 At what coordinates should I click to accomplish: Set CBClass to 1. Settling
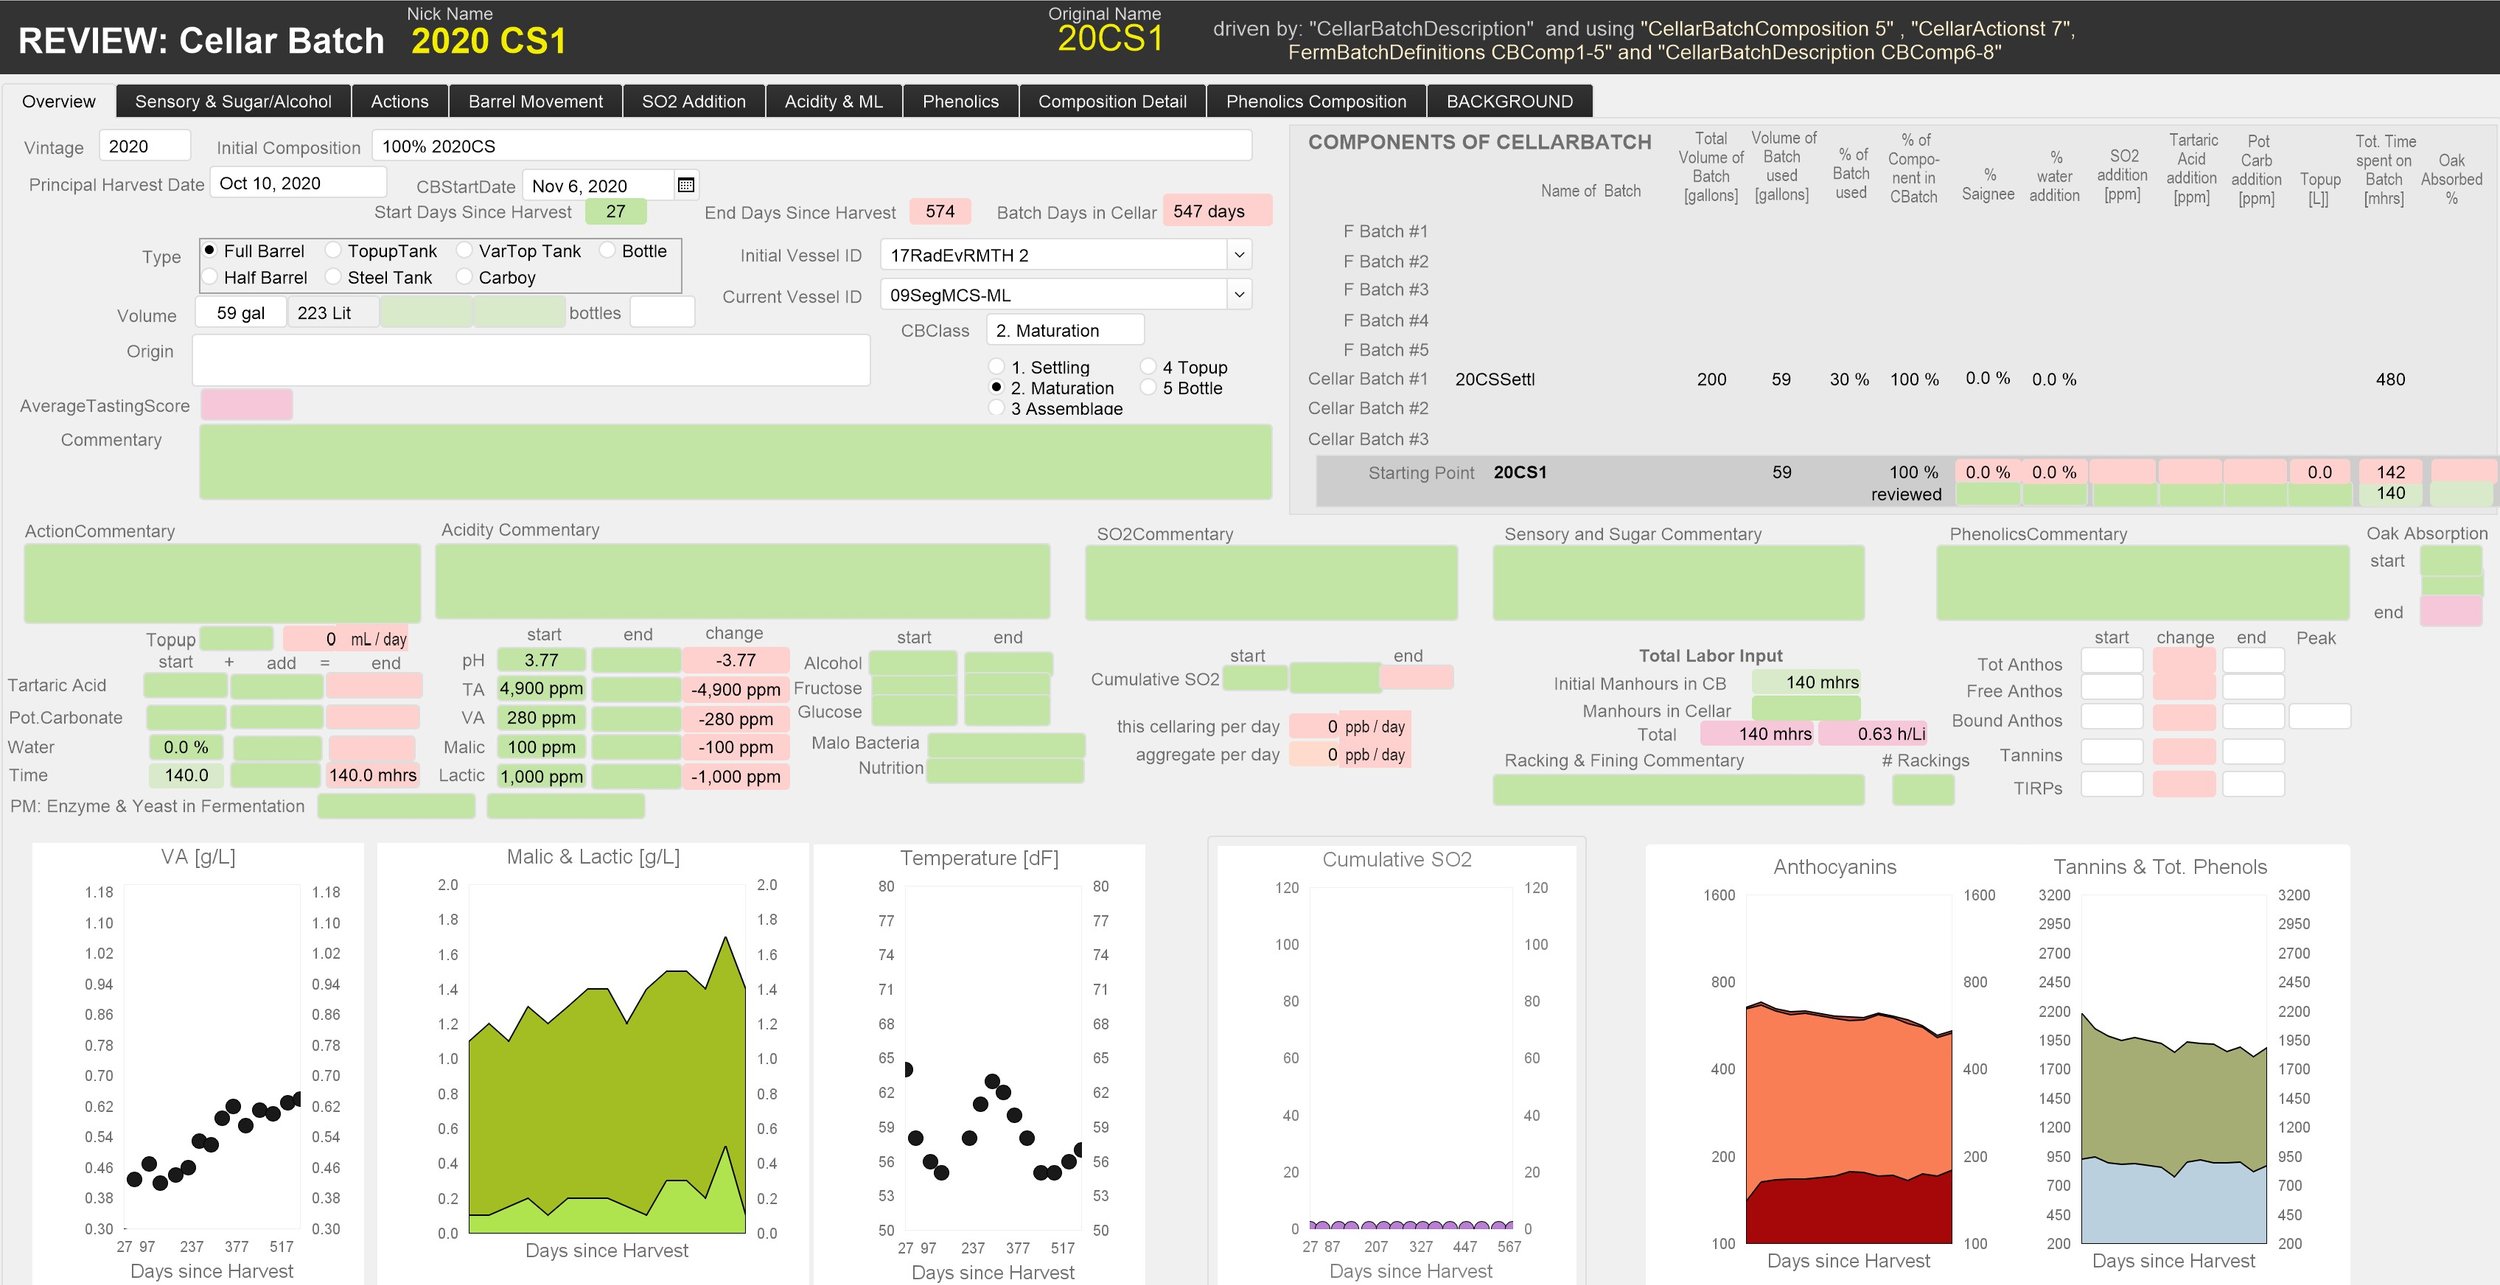pos(996,367)
